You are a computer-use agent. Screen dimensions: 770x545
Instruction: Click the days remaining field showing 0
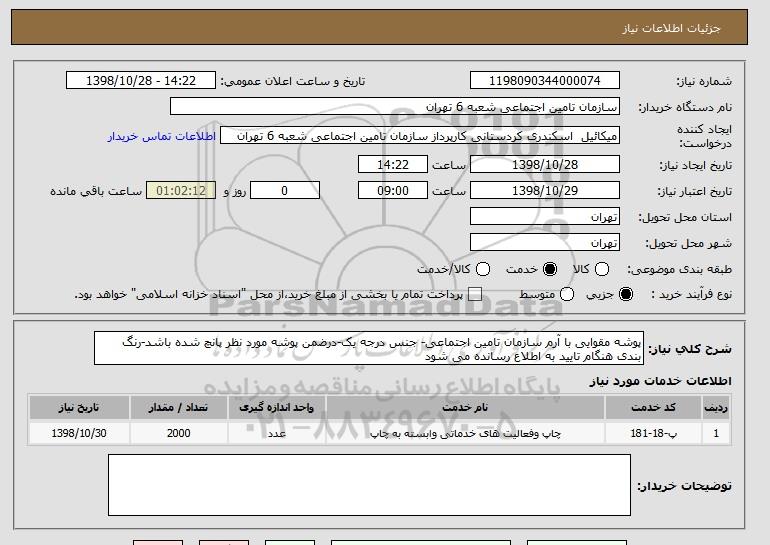(285, 191)
